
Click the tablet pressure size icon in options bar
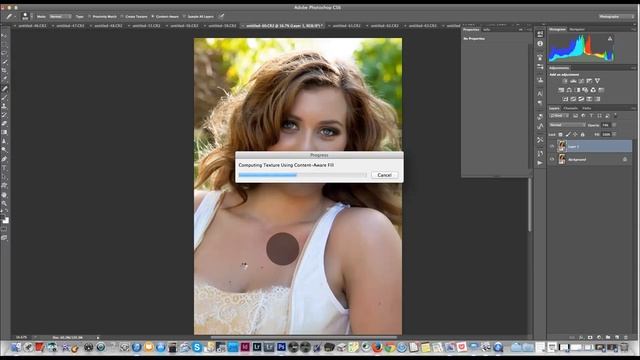(x=221, y=17)
